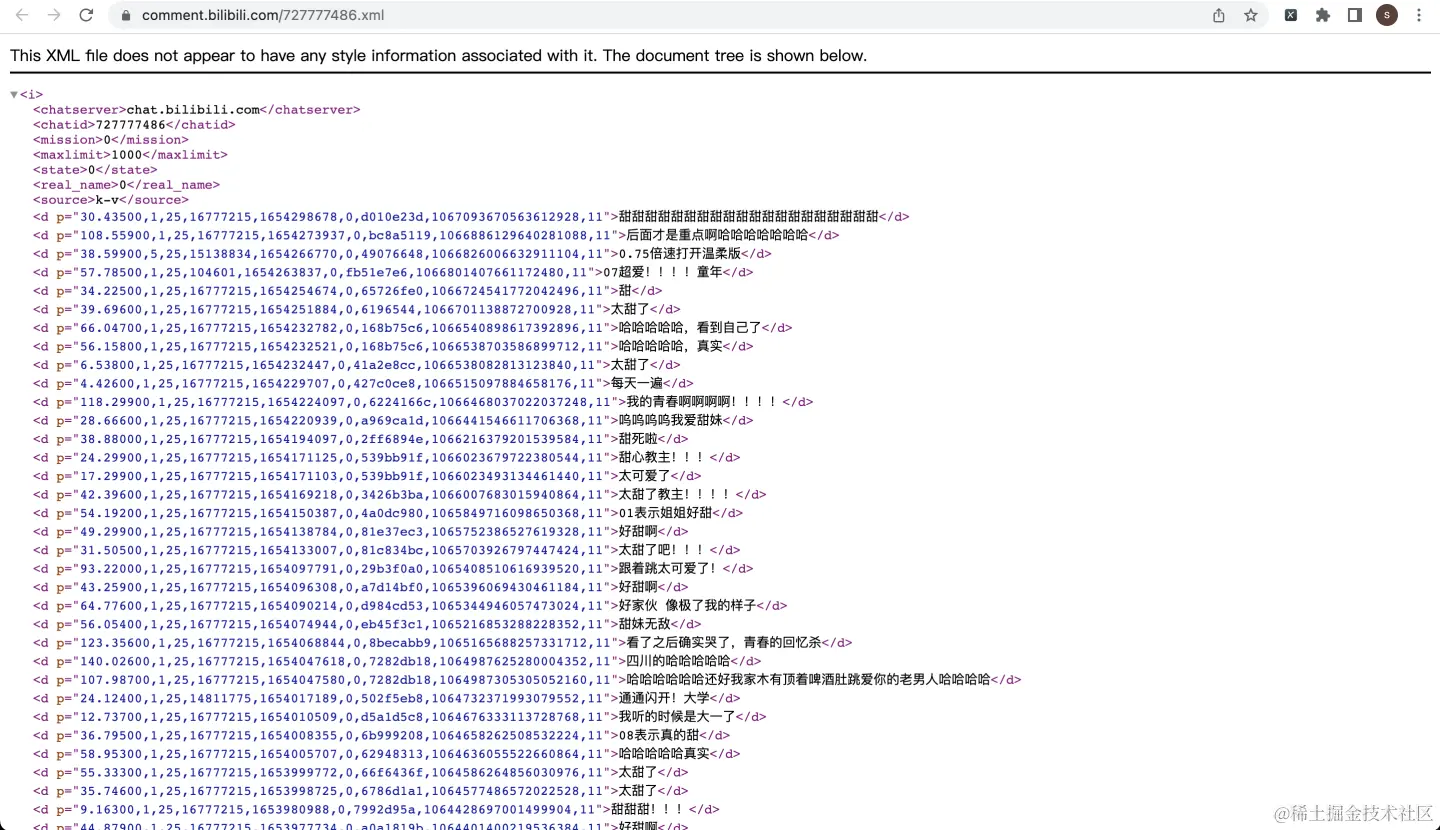The width and height of the screenshot is (1440, 830).
Task: Select the real_name element line
Action: (x=126, y=185)
